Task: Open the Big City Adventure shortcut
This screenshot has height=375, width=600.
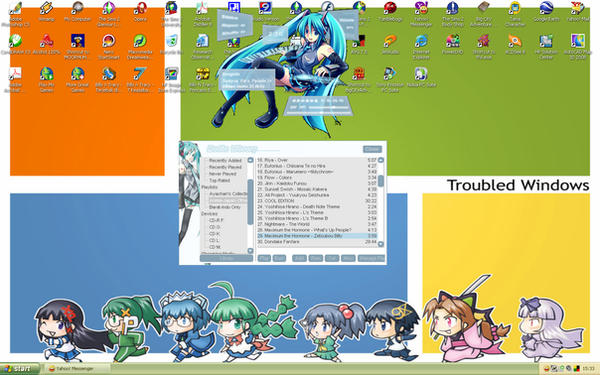Action: click(x=484, y=14)
